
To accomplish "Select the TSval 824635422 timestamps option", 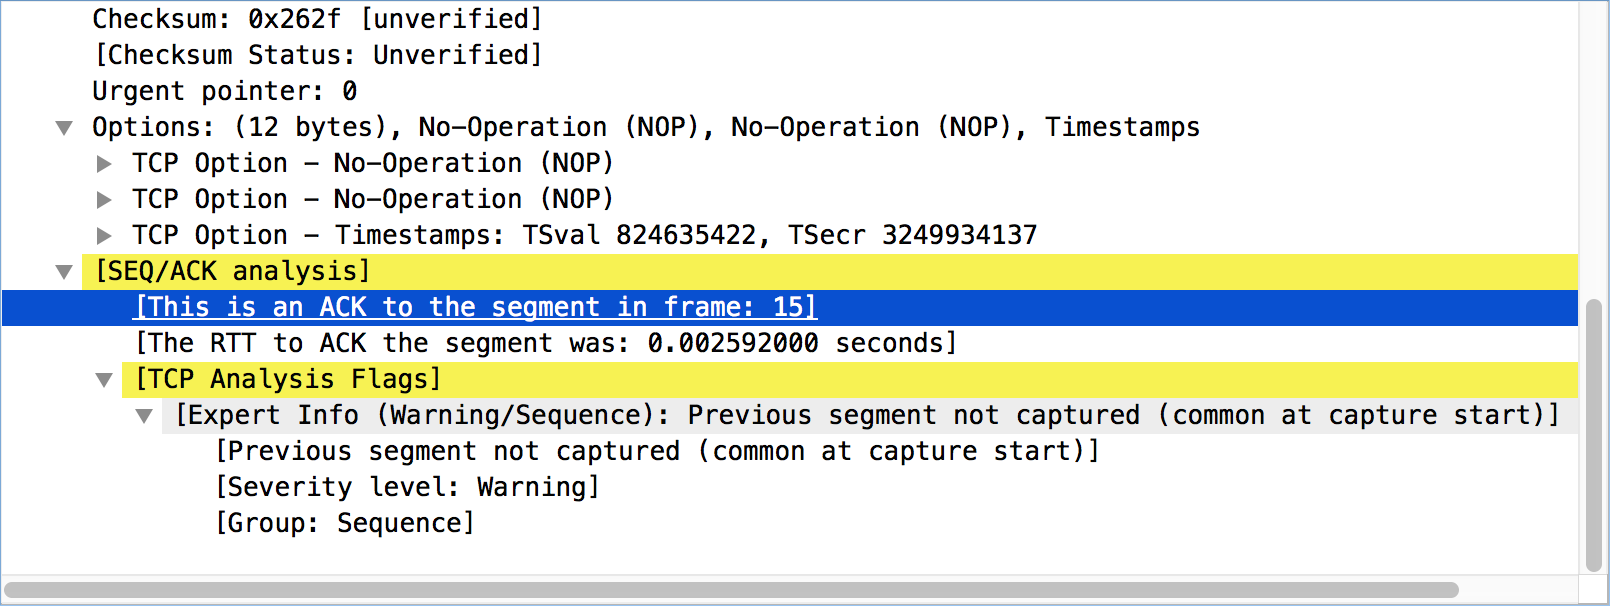I will point(585,235).
